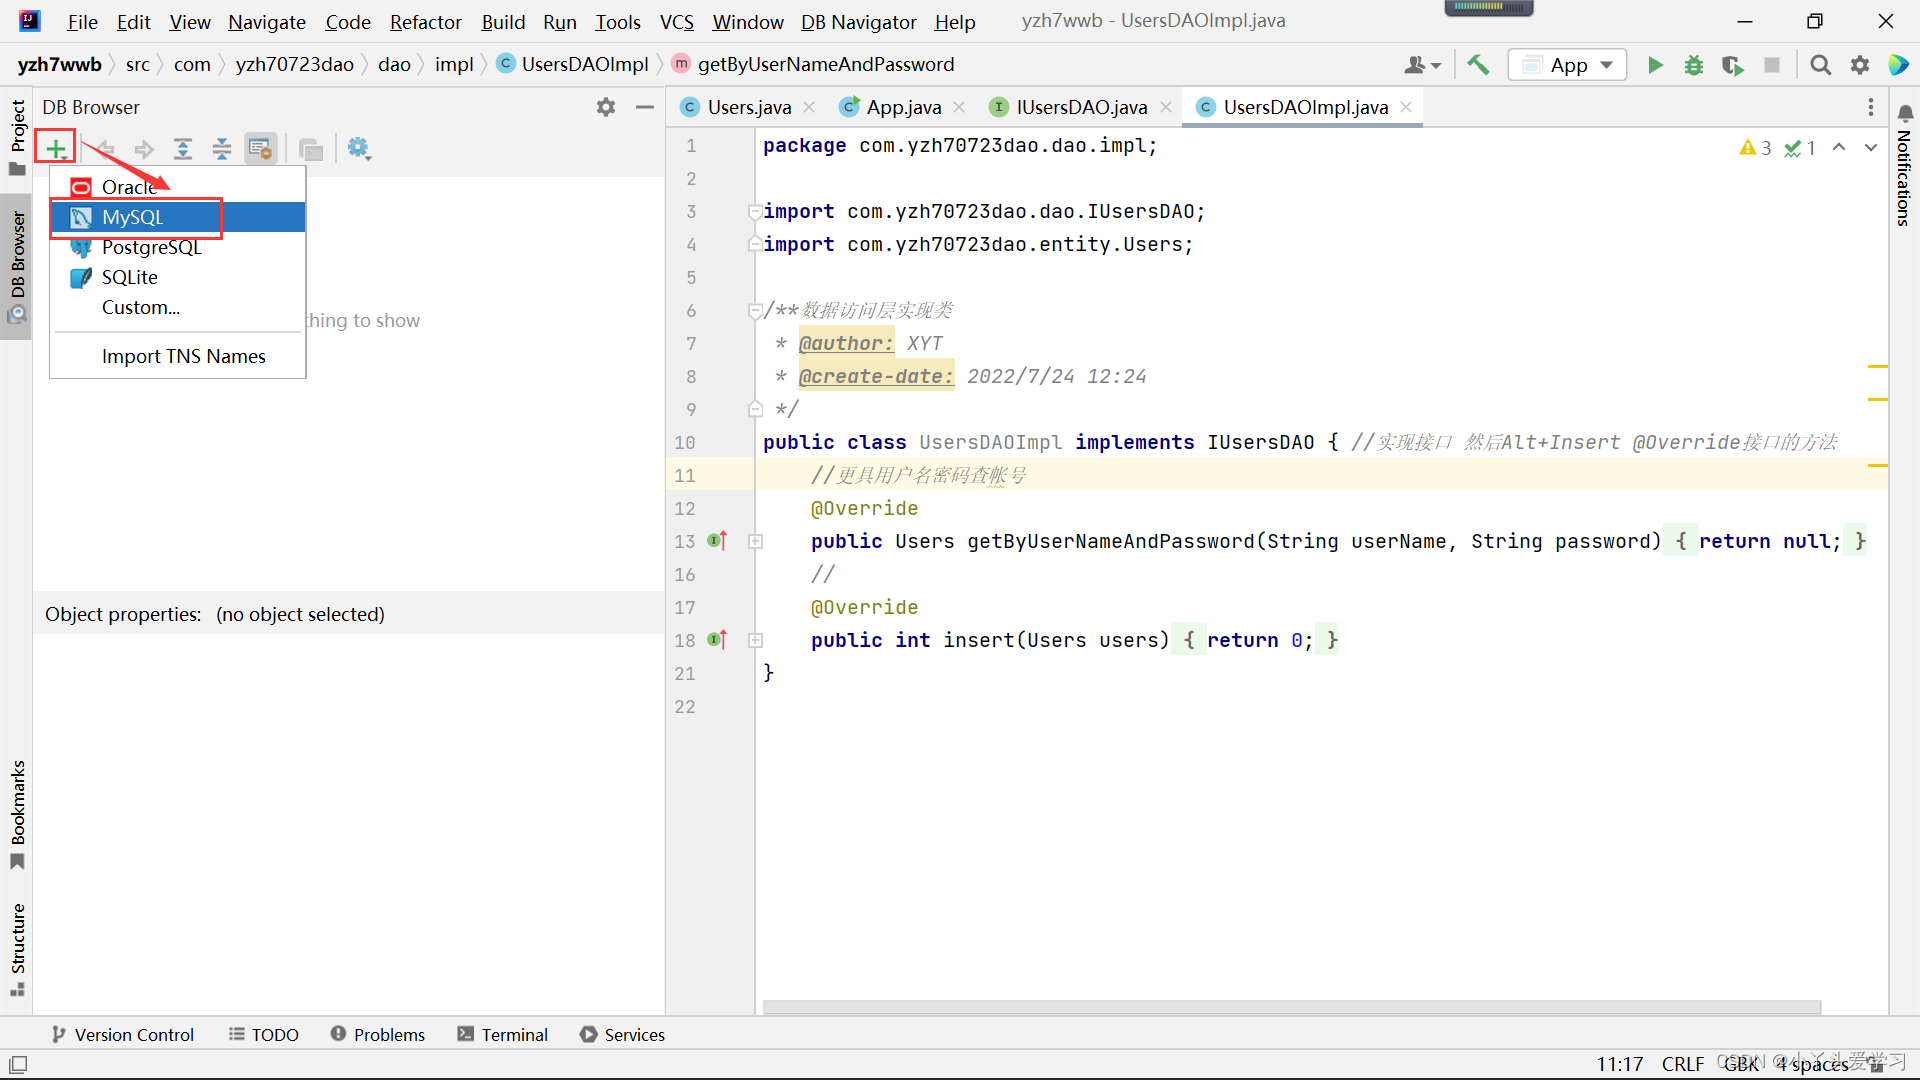The image size is (1920, 1080).
Task: Open DB Browser settings gear in toolbar
Action: point(359,149)
